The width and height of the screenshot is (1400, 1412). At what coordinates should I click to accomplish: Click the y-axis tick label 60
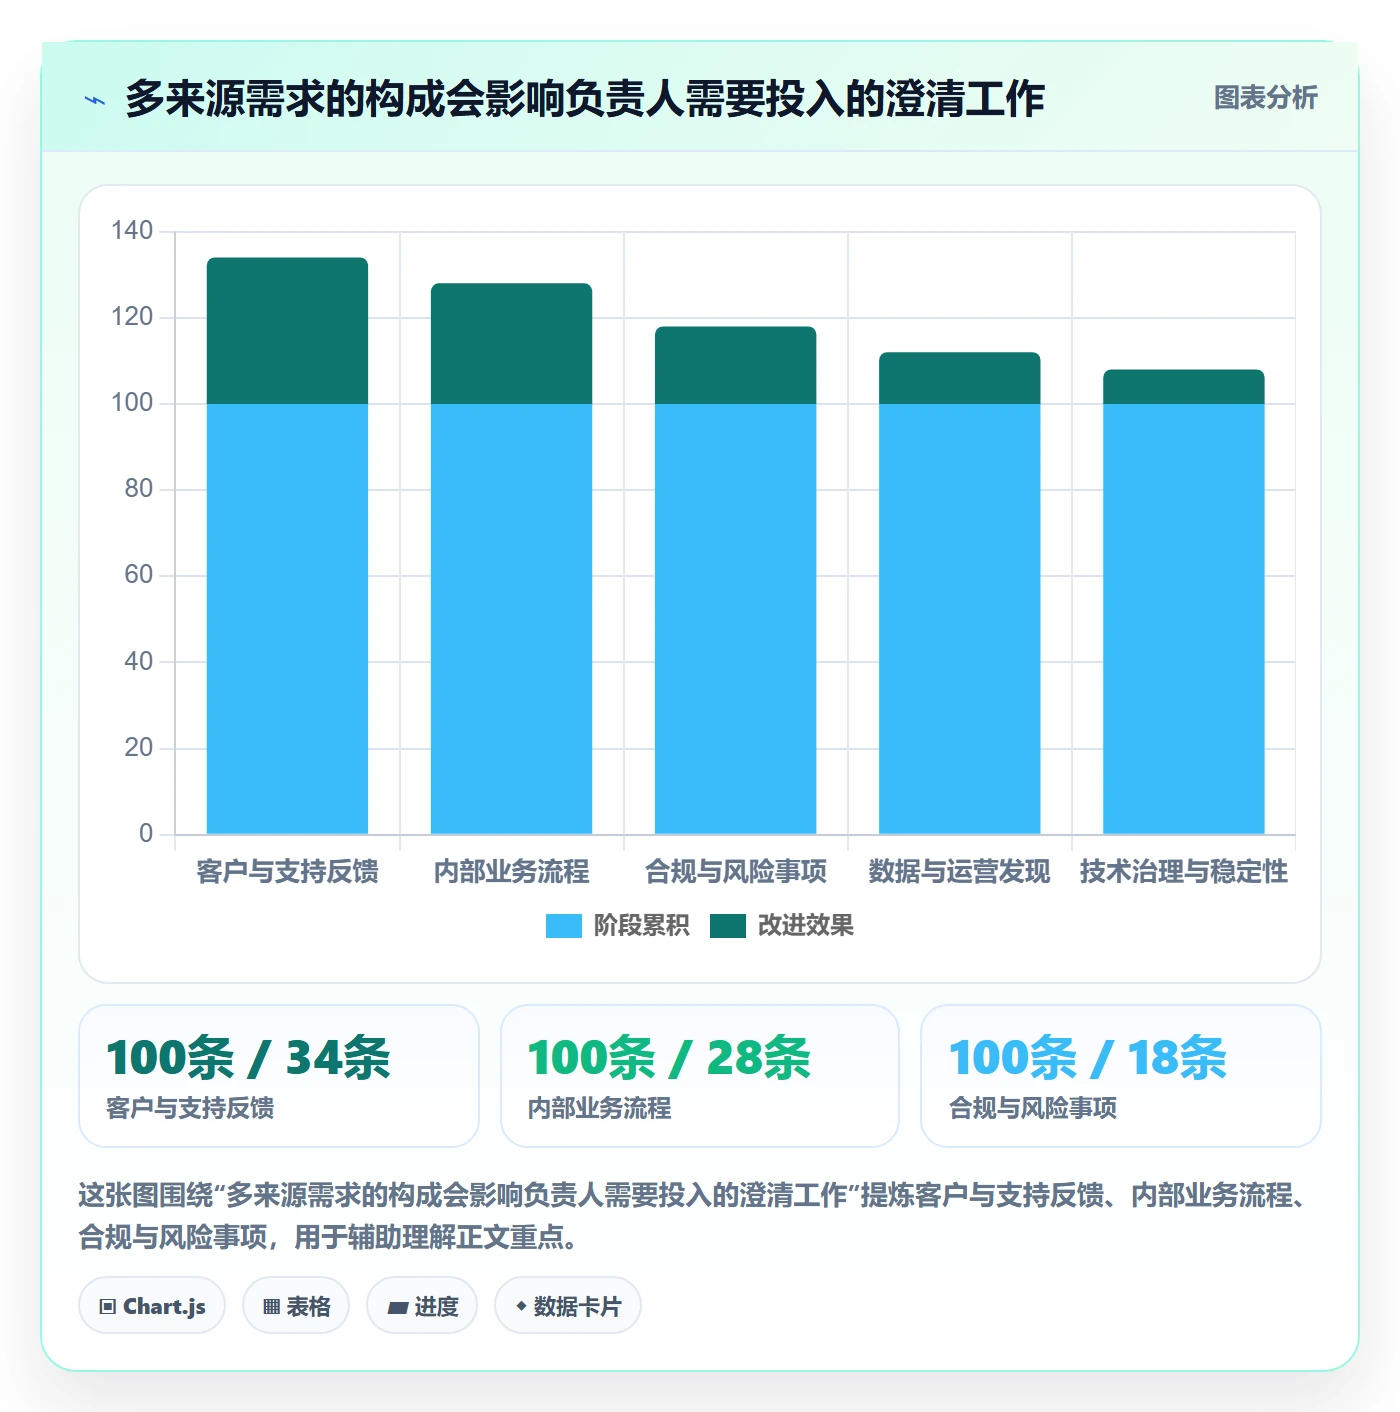tap(139, 575)
